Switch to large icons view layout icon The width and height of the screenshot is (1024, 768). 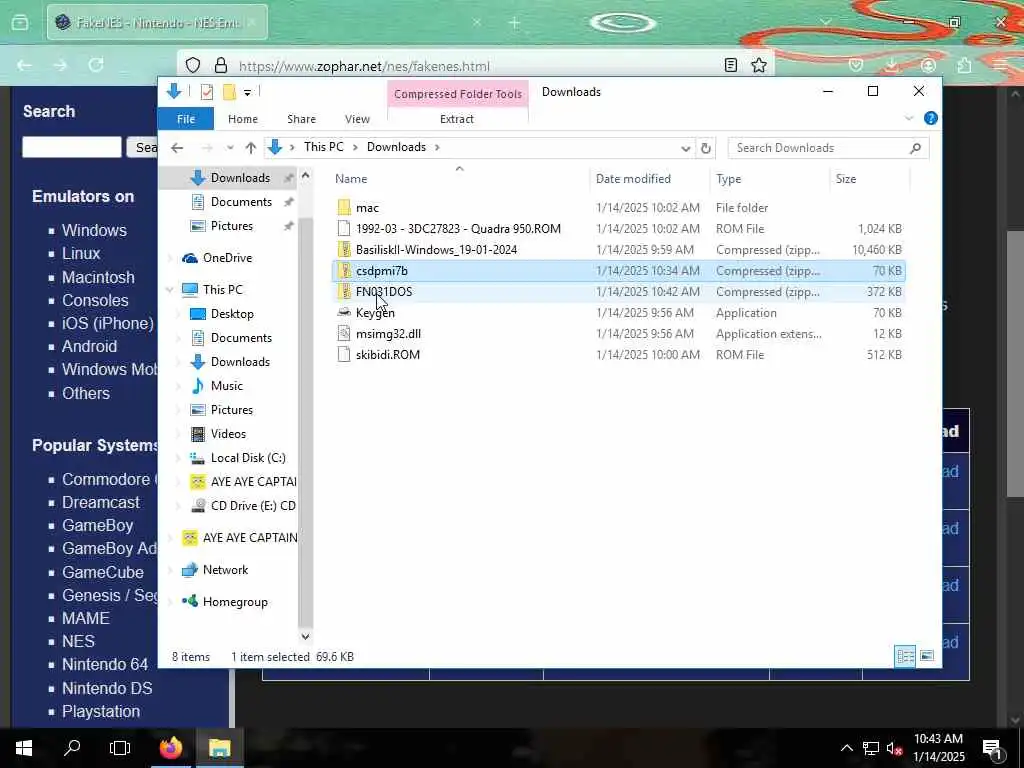tap(927, 656)
